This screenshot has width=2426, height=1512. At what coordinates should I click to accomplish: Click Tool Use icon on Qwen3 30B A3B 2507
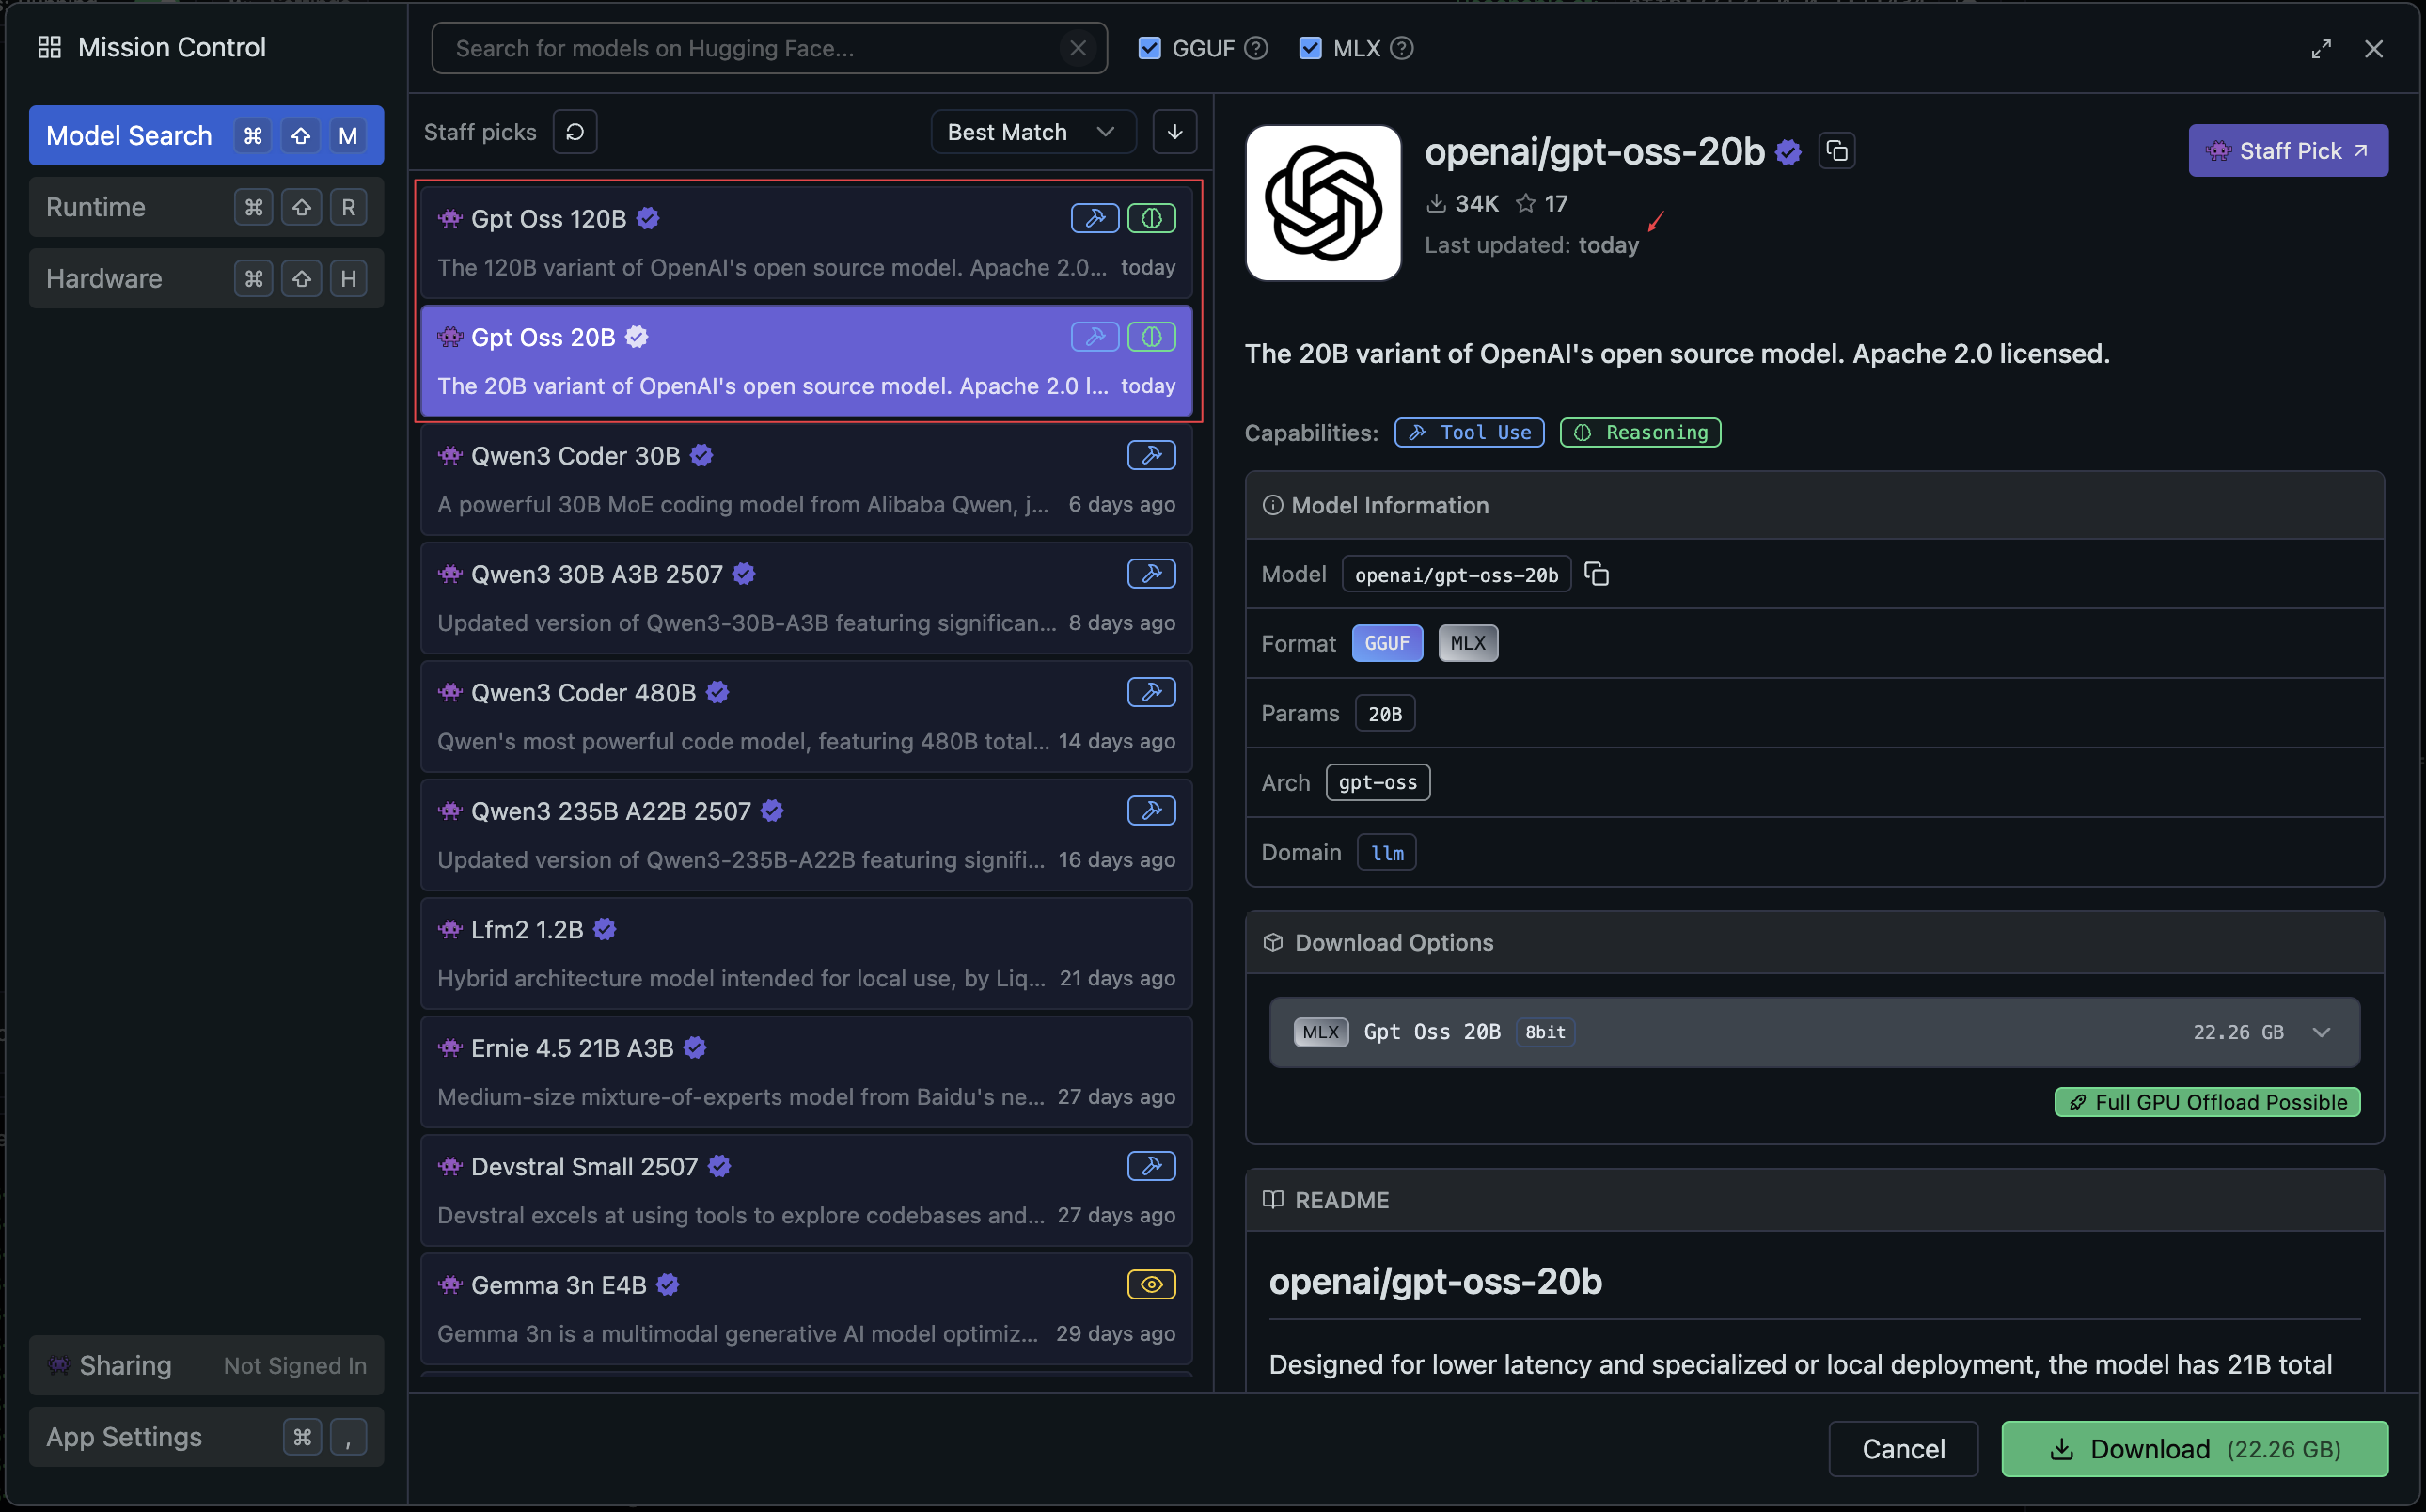1151,574
